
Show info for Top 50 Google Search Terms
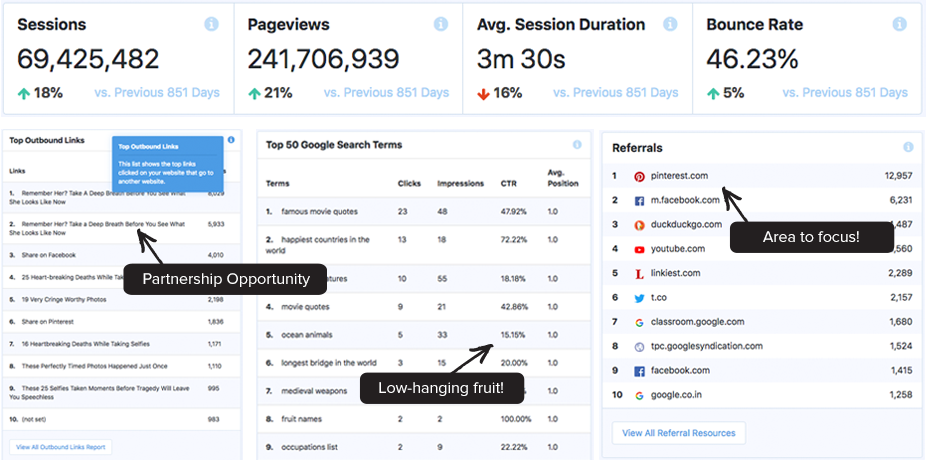577,145
